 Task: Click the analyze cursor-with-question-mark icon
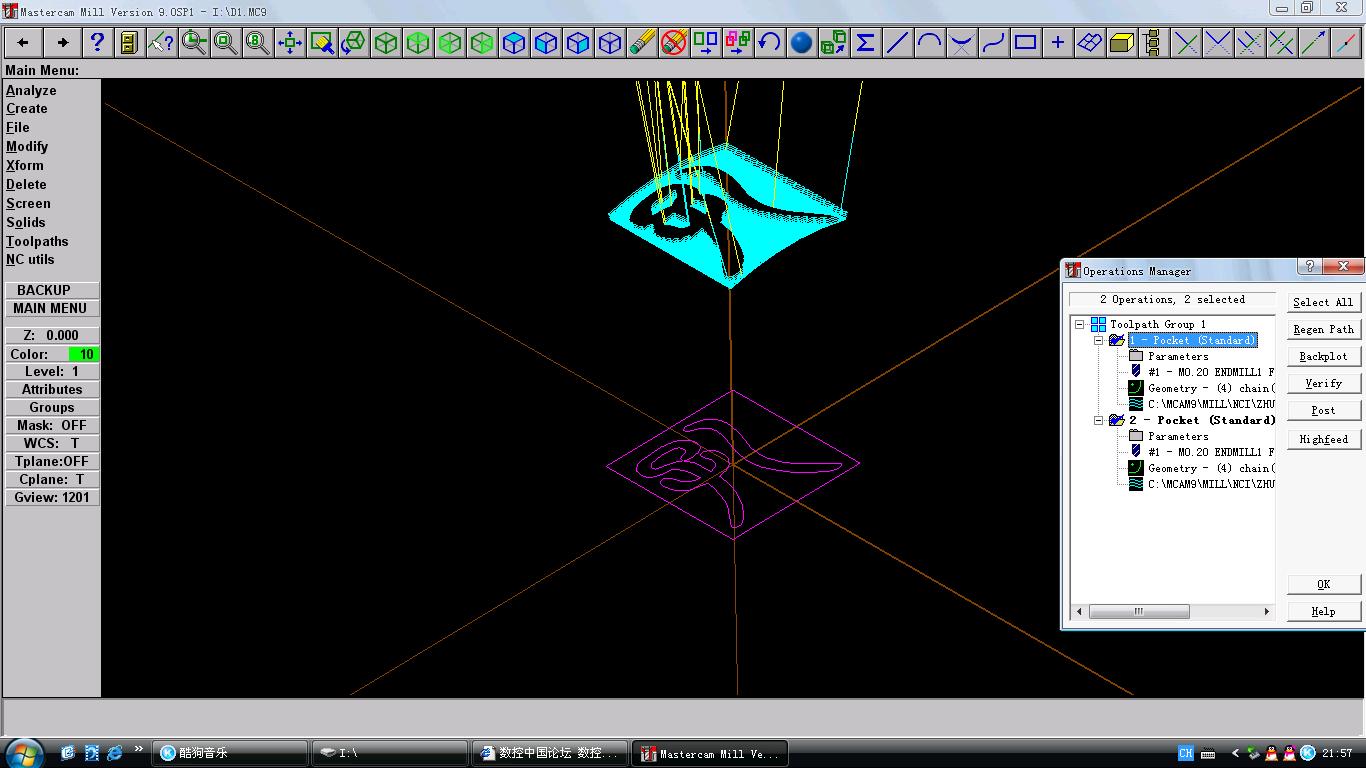tap(161, 42)
